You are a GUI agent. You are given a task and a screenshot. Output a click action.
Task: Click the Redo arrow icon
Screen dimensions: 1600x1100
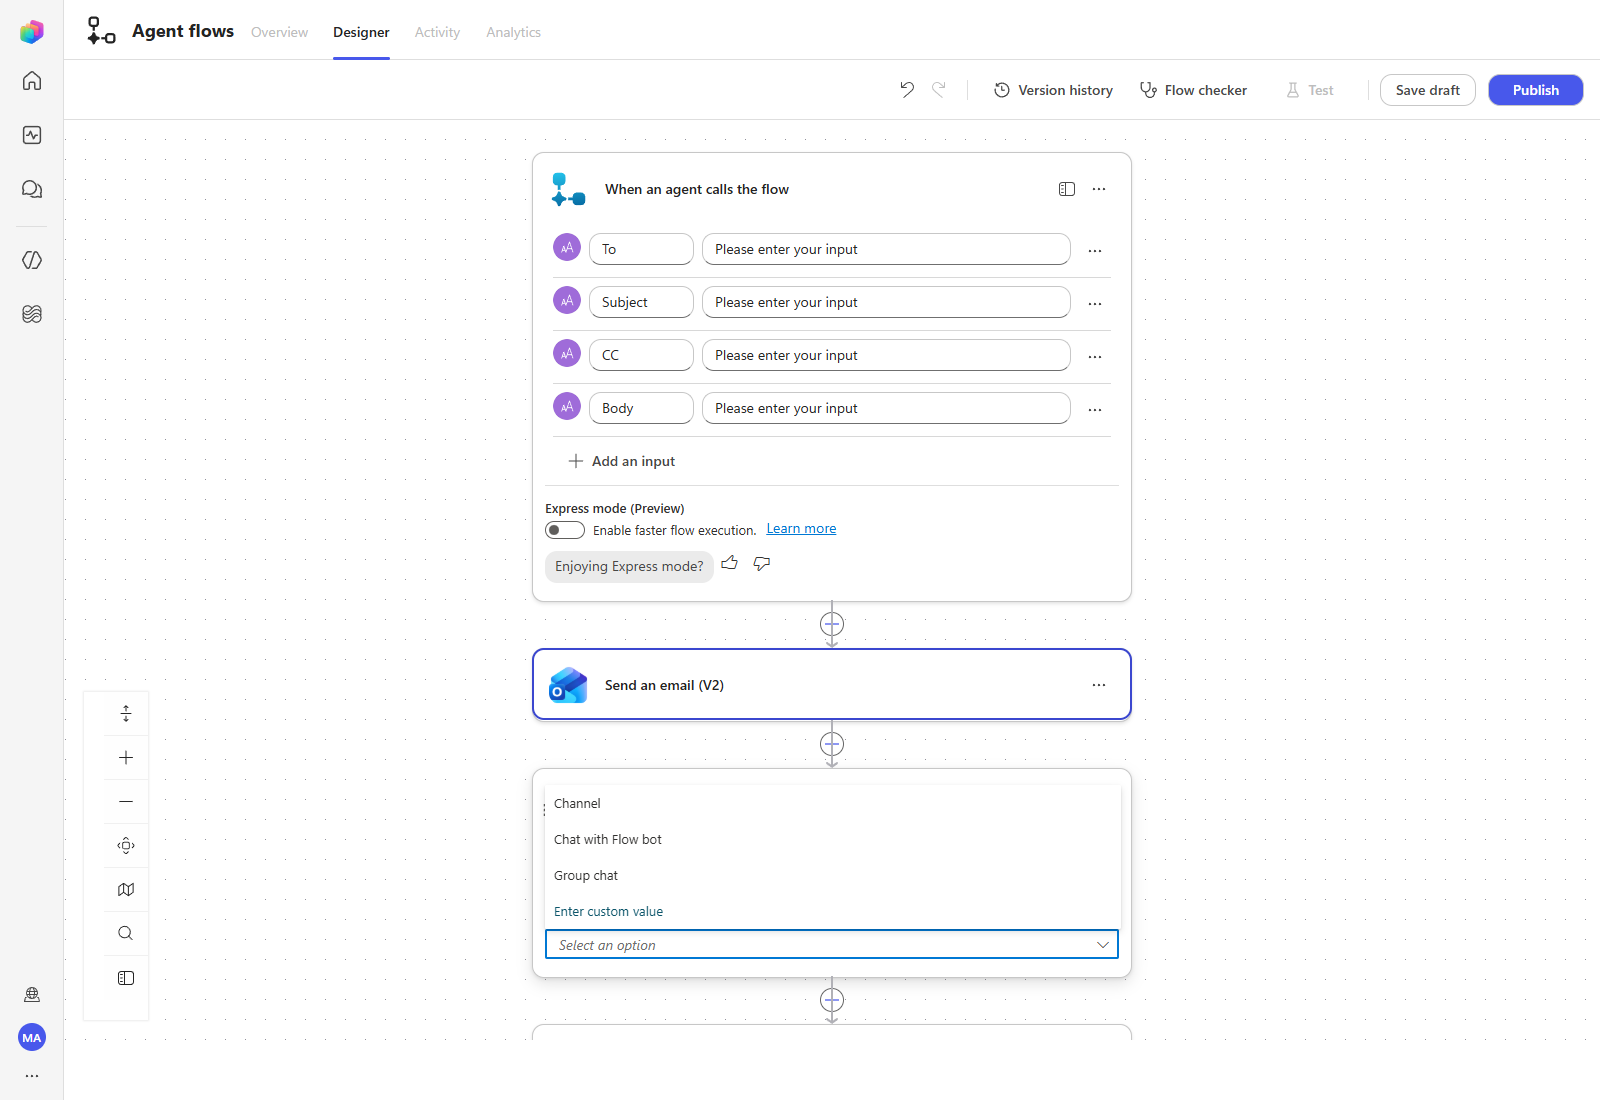click(939, 90)
